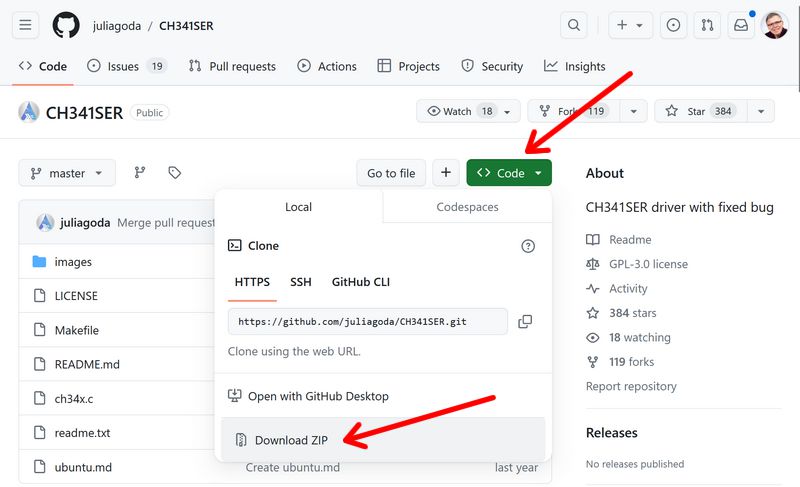Open the Insights tab

574,66
